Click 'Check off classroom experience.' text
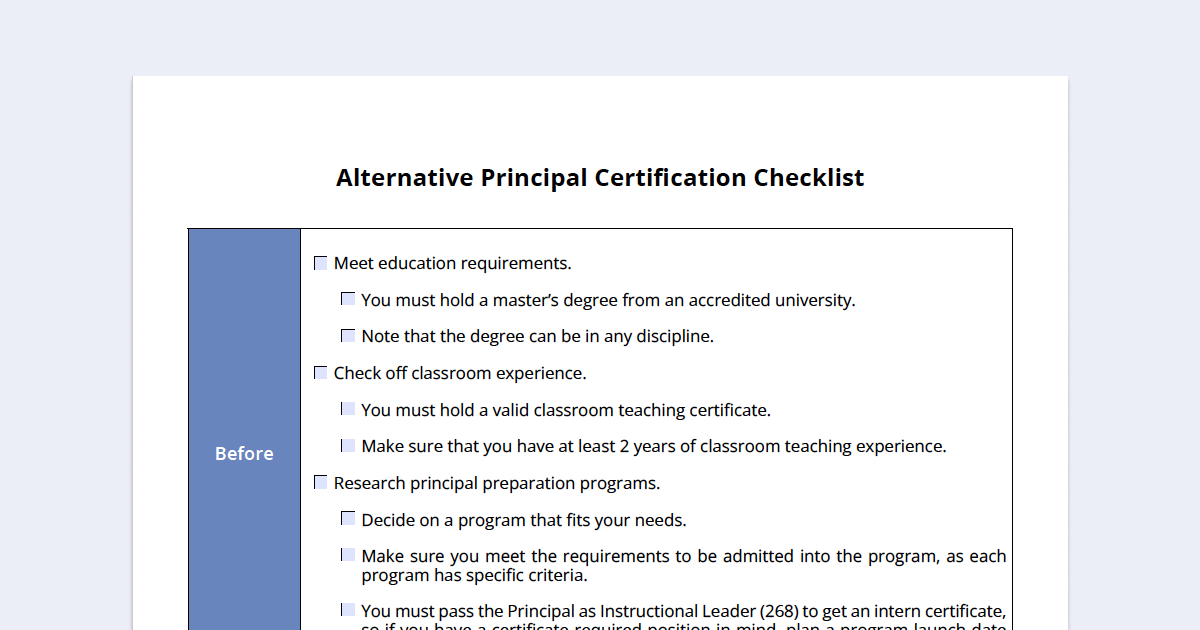1200x630 pixels. 460,373
